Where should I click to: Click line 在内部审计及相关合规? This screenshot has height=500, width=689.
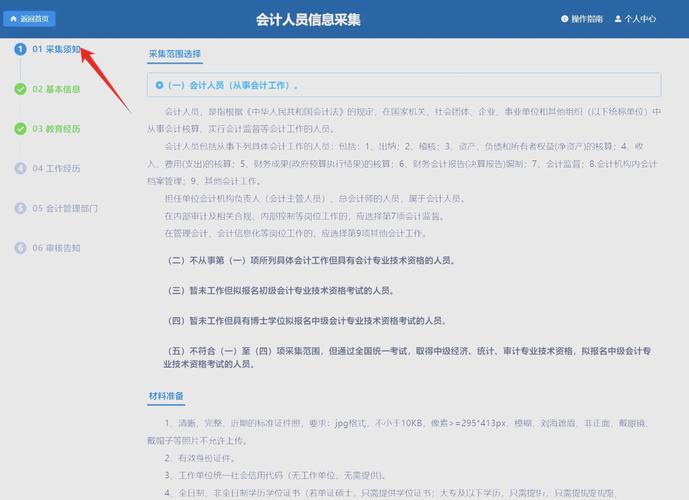pyautogui.click(x=305, y=216)
